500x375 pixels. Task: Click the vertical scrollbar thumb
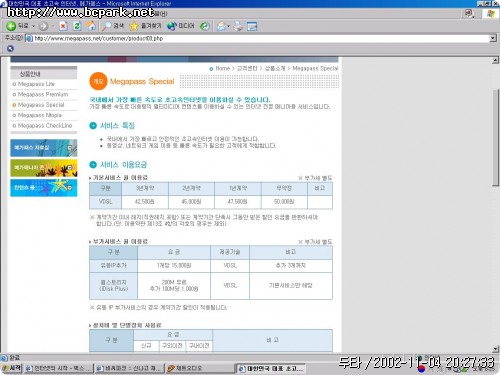[495, 137]
